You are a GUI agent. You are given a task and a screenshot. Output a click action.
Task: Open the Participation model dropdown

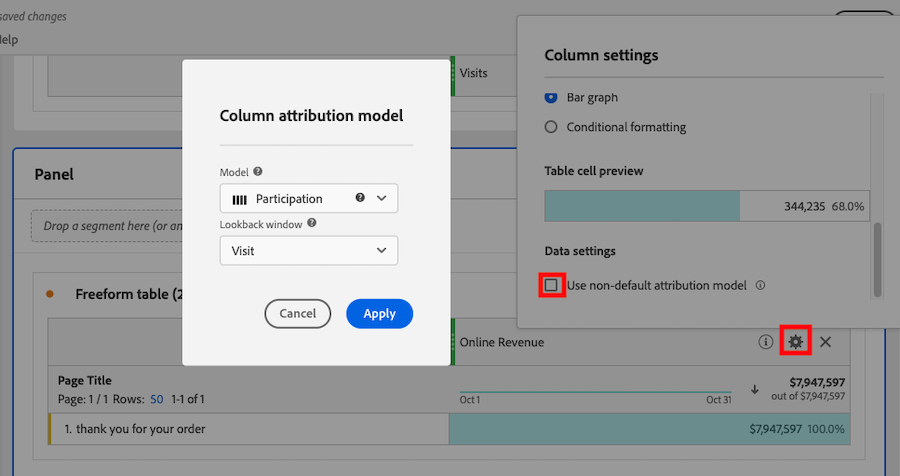pos(309,199)
